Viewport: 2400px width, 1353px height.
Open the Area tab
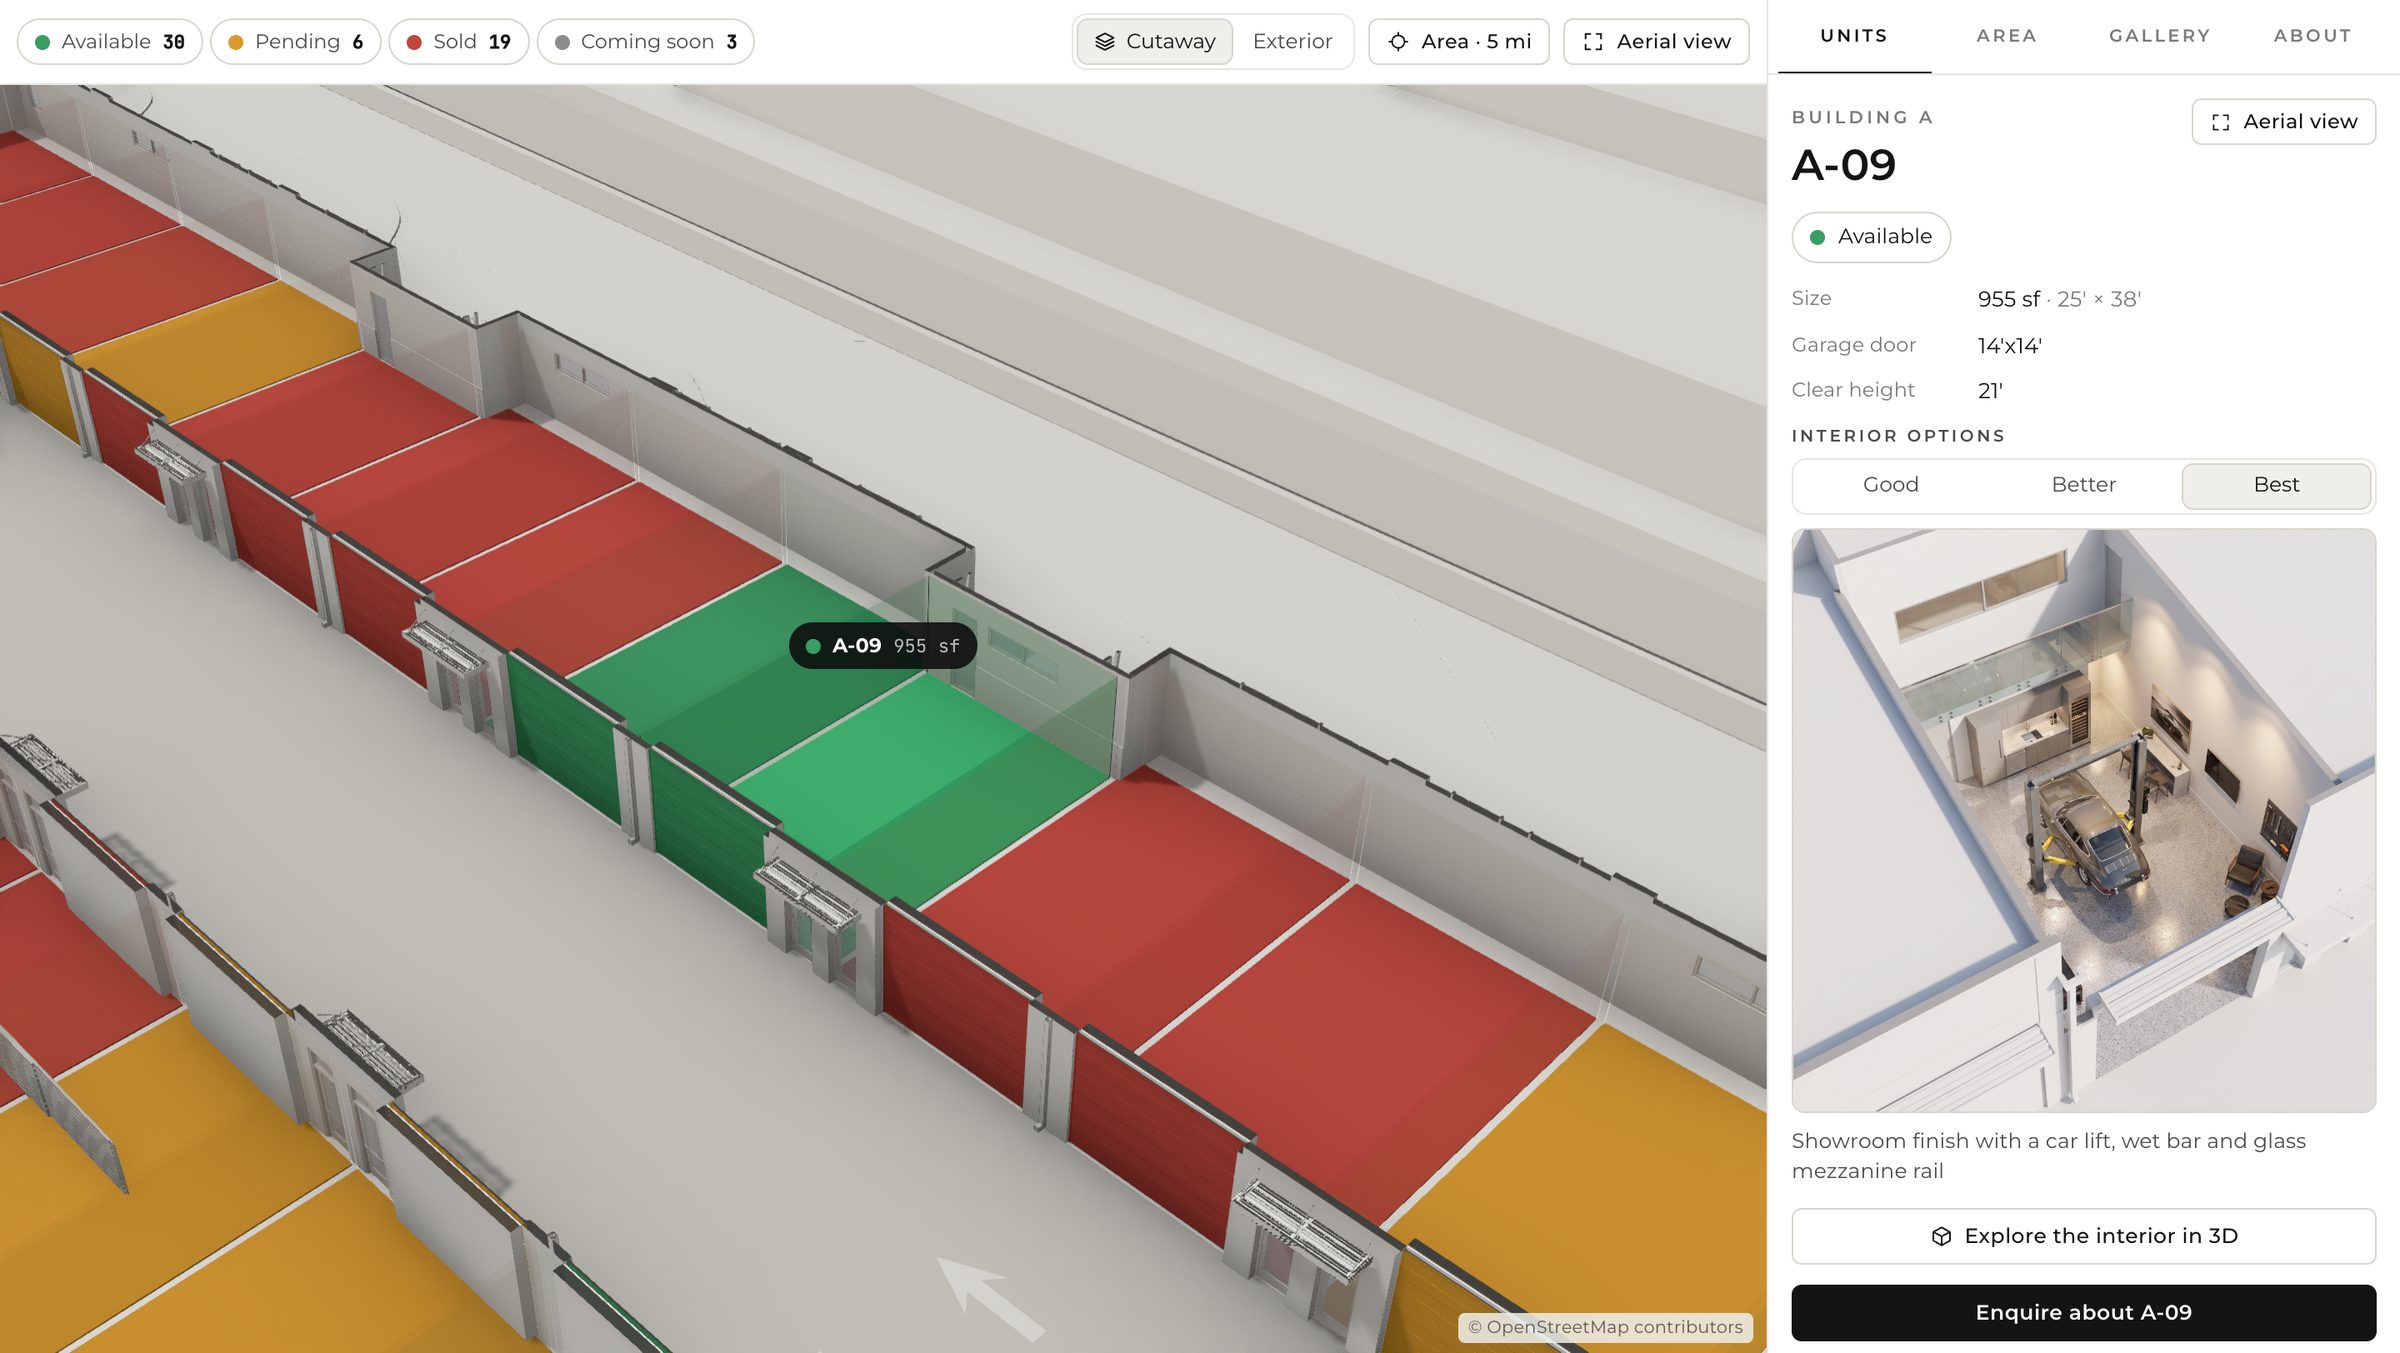(2006, 36)
